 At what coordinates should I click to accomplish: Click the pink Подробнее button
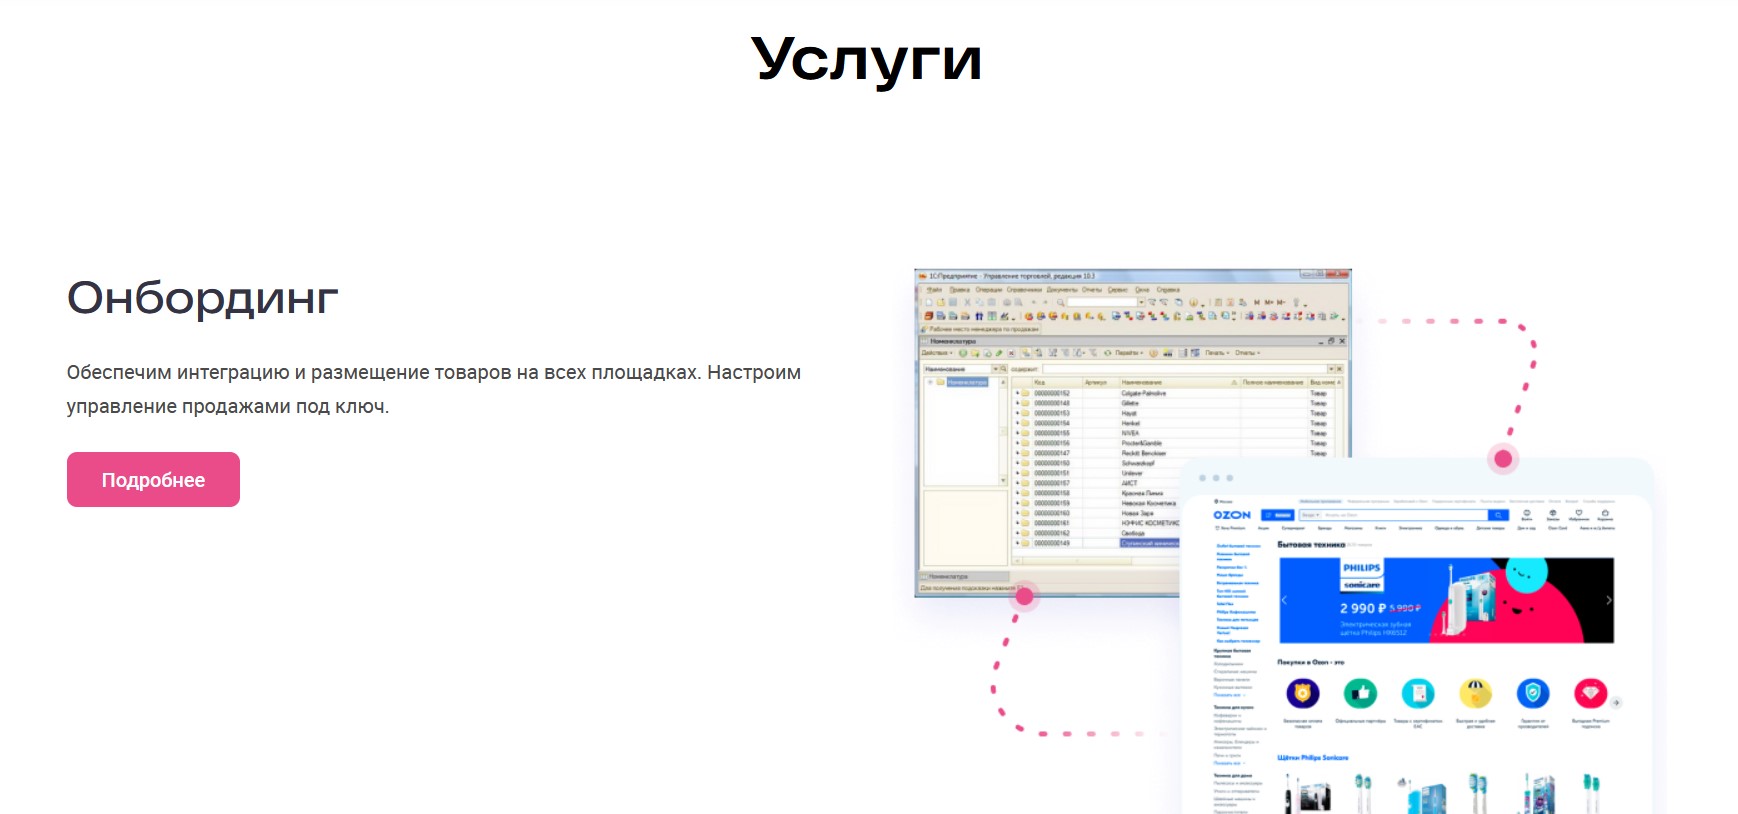(x=153, y=480)
